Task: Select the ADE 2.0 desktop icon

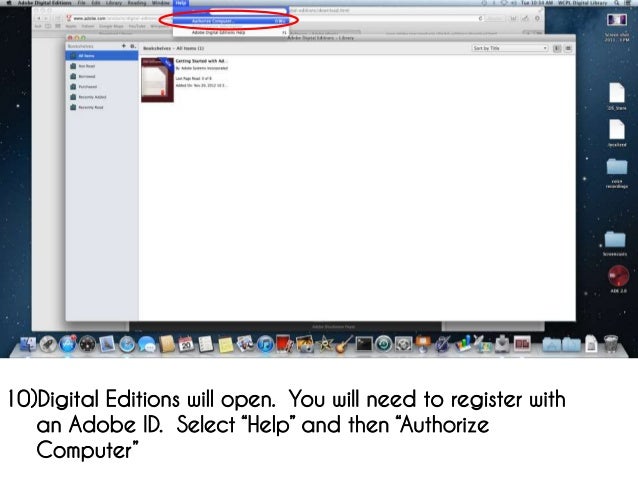Action: [x=618, y=279]
